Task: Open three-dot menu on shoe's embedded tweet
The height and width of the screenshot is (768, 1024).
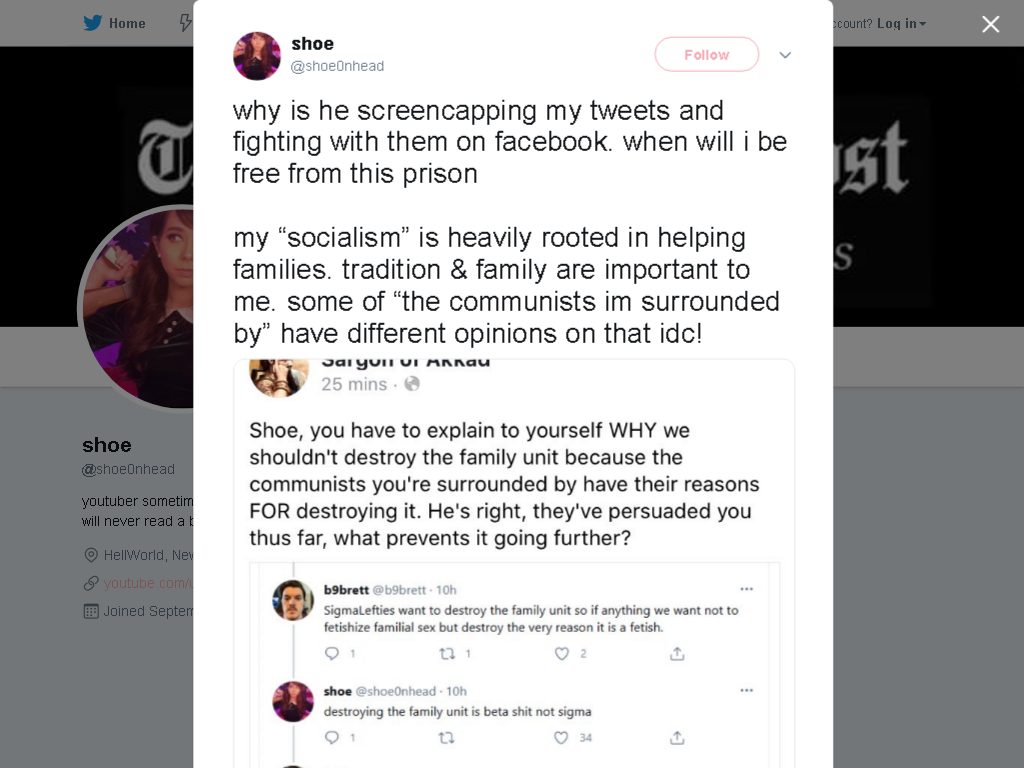Action: coord(746,690)
